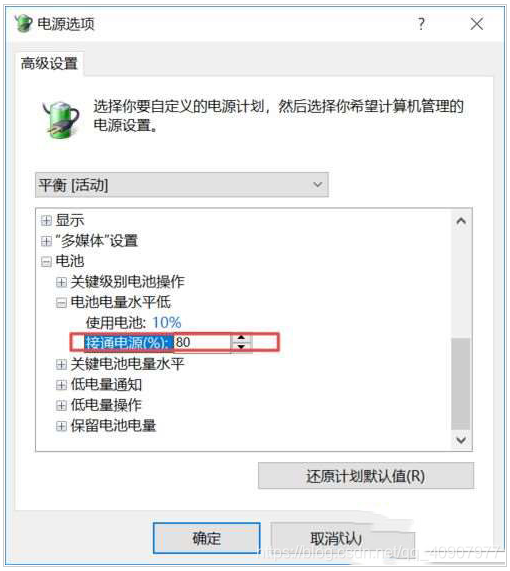Expand the 保留电池电量 node

[x=61, y=426]
